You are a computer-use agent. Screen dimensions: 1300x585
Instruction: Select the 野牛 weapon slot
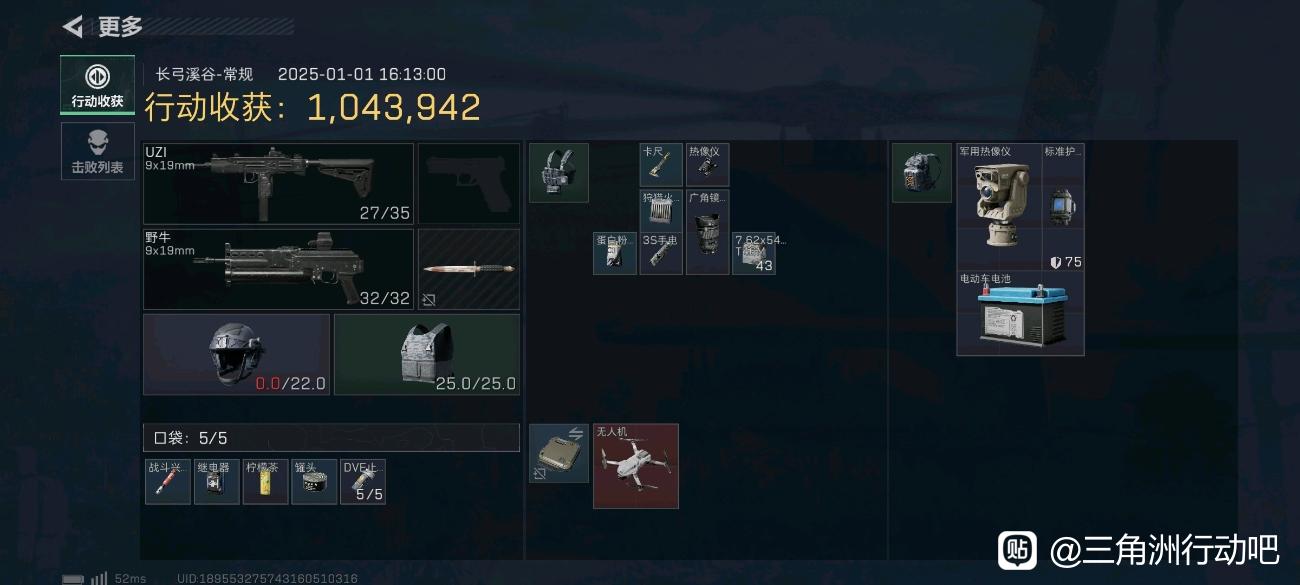pos(278,269)
